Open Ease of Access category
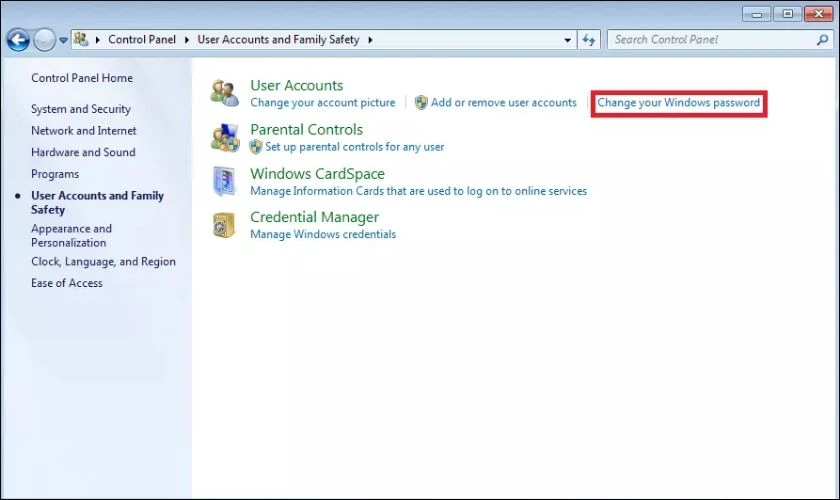The height and width of the screenshot is (500, 840). coord(67,283)
